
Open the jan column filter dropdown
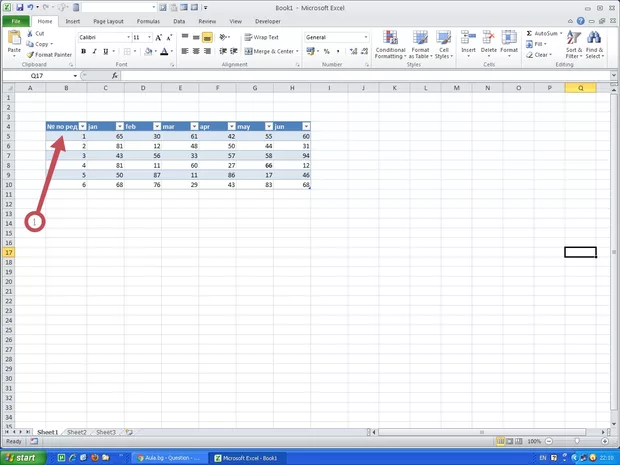[x=119, y=127]
